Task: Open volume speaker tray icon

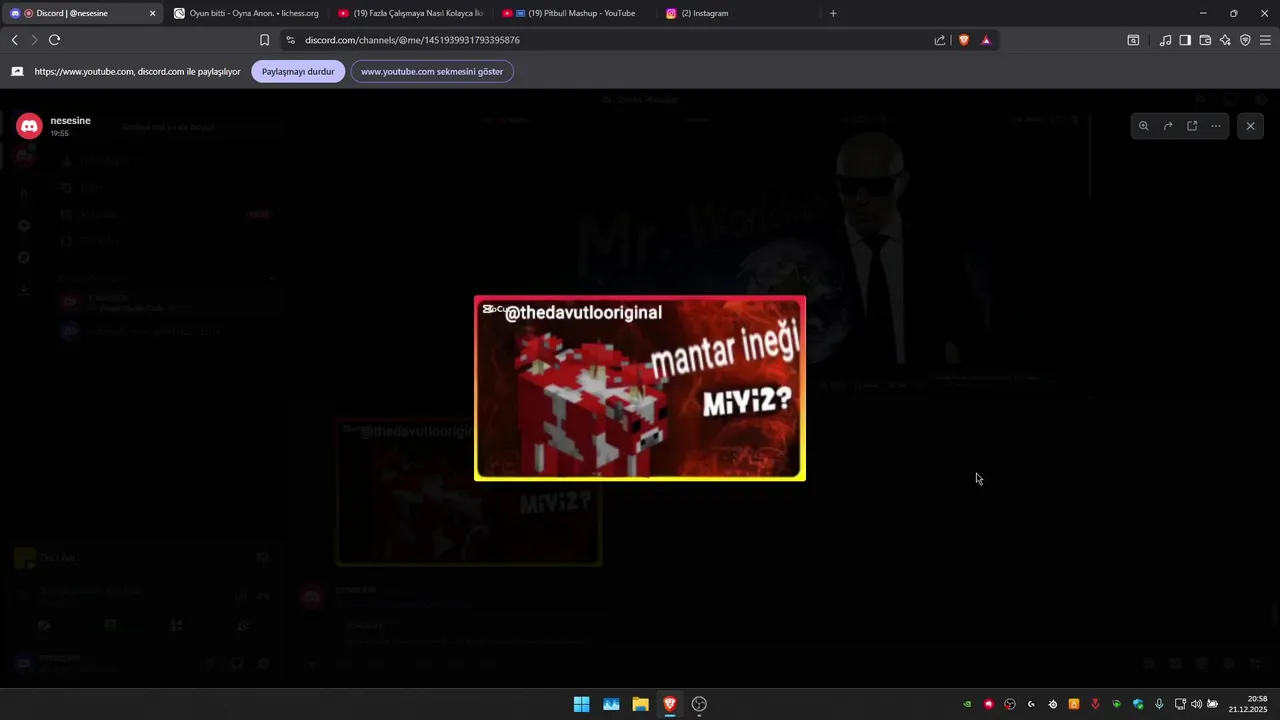Action: (x=1196, y=704)
